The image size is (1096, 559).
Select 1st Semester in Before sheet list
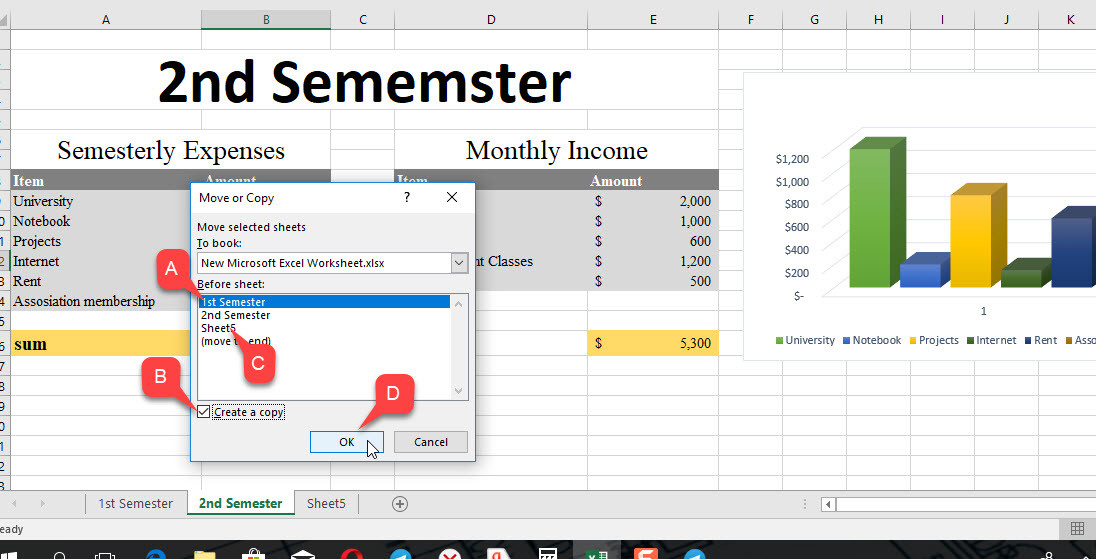(324, 302)
